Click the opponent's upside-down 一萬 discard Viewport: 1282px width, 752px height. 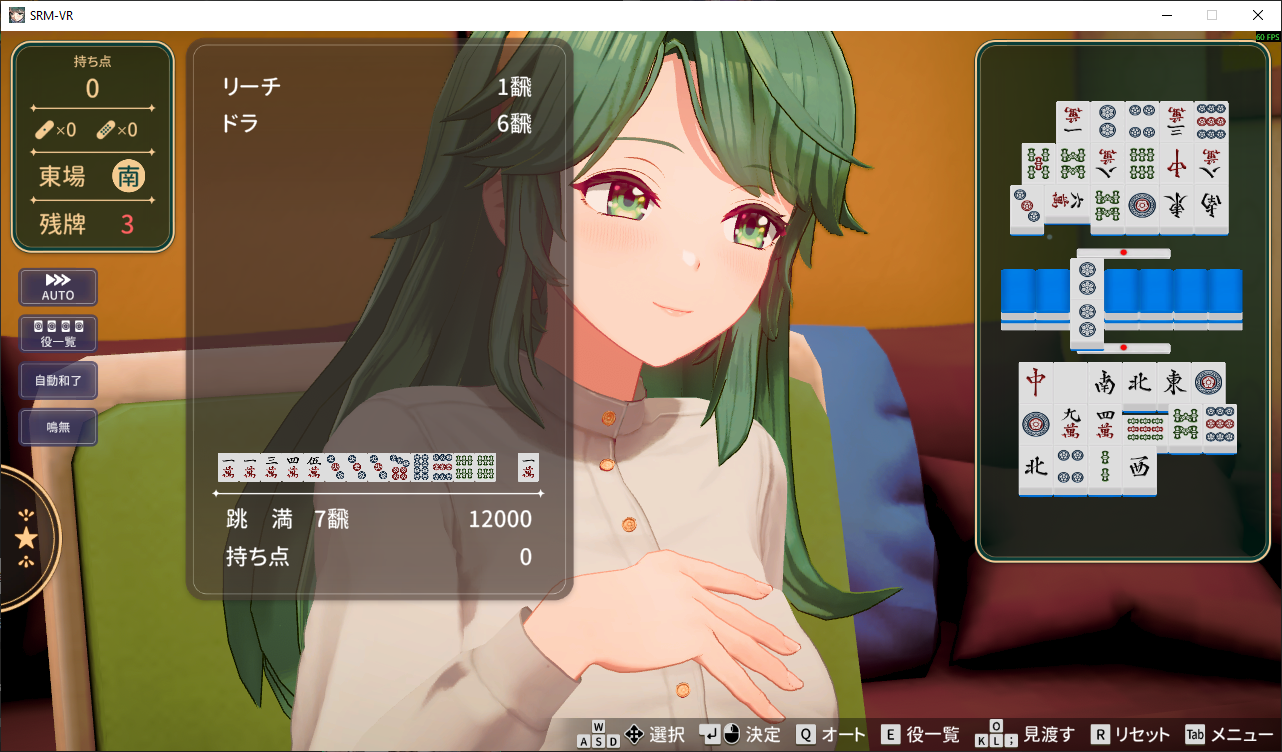(1073, 120)
